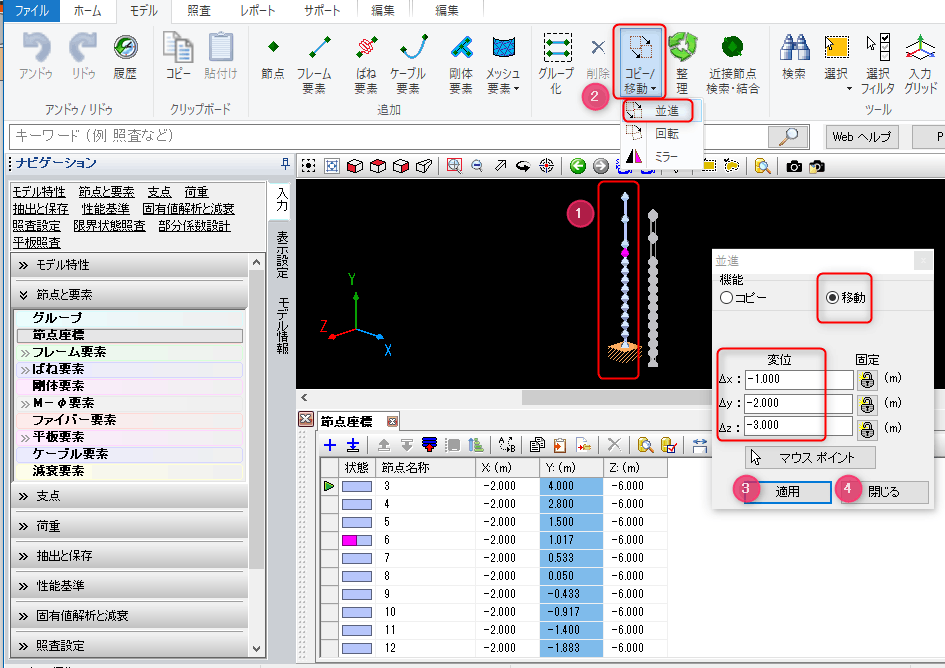Select the コピー radio button

tap(727, 298)
